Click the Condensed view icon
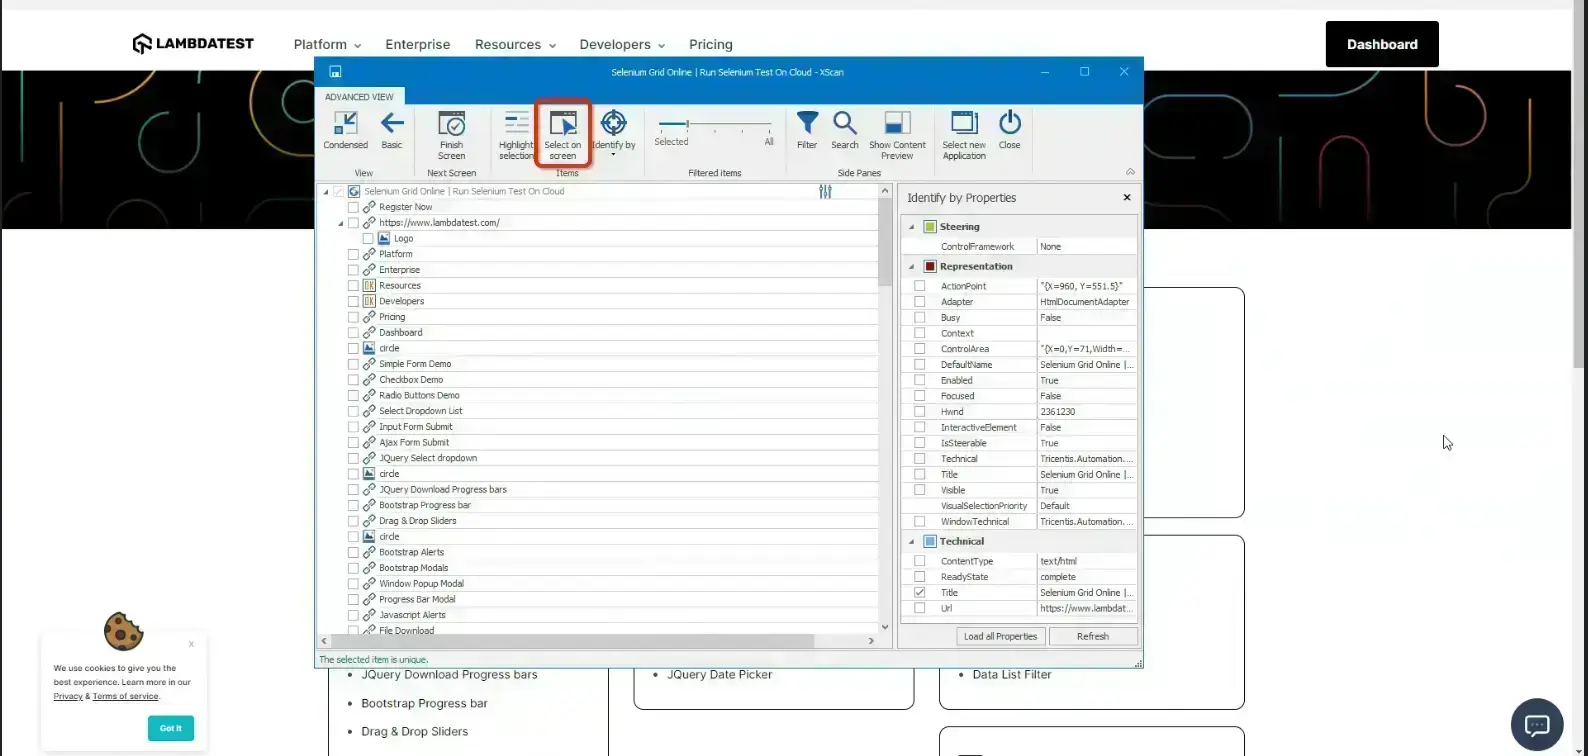The image size is (1588, 756). pyautogui.click(x=345, y=124)
